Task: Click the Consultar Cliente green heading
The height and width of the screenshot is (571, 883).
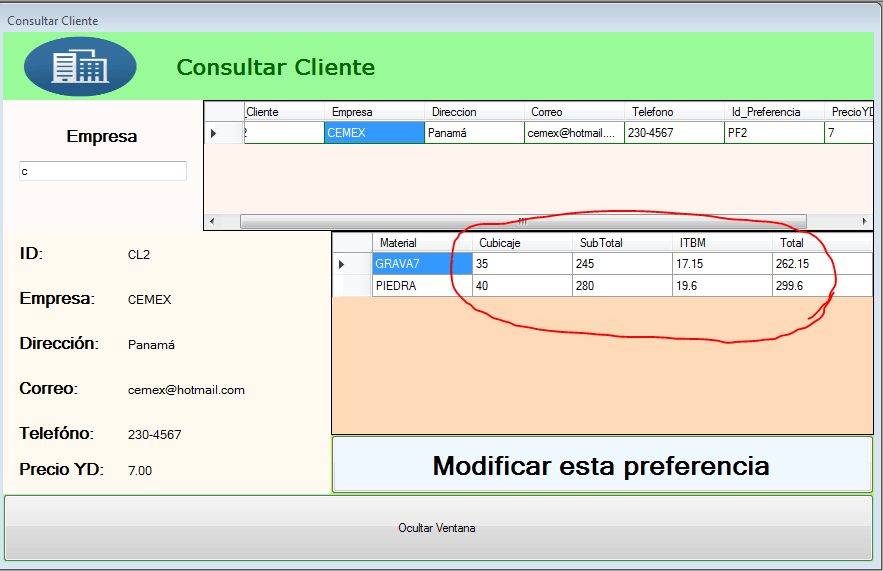Action: coord(276,68)
